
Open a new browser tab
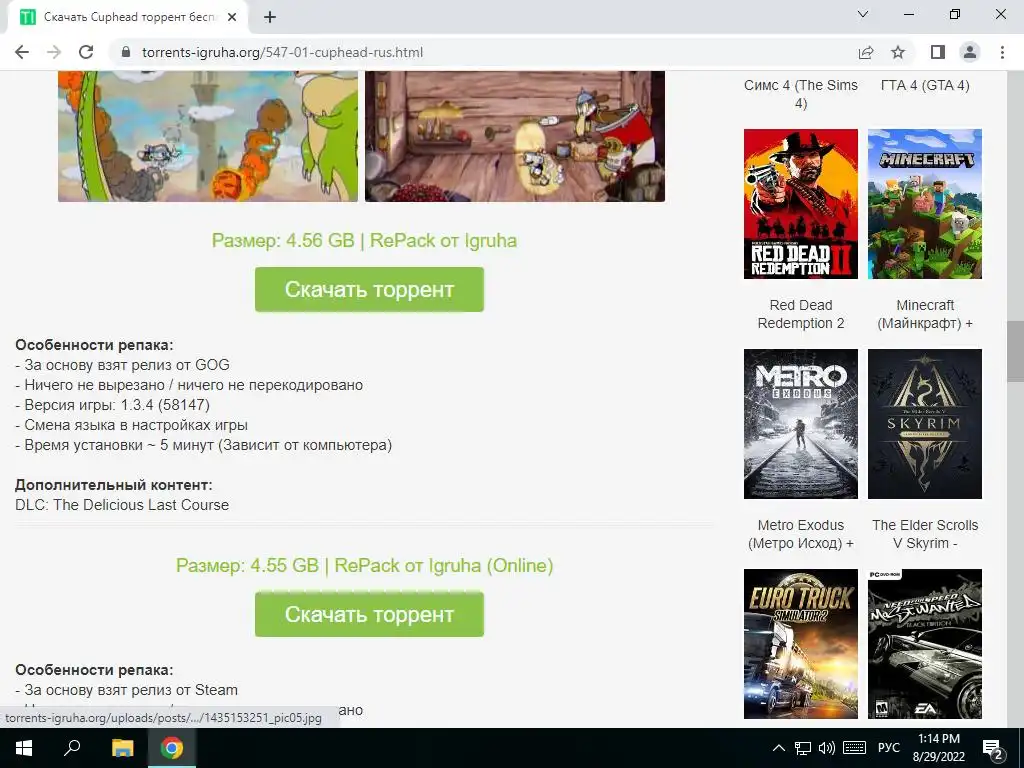[270, 18]
